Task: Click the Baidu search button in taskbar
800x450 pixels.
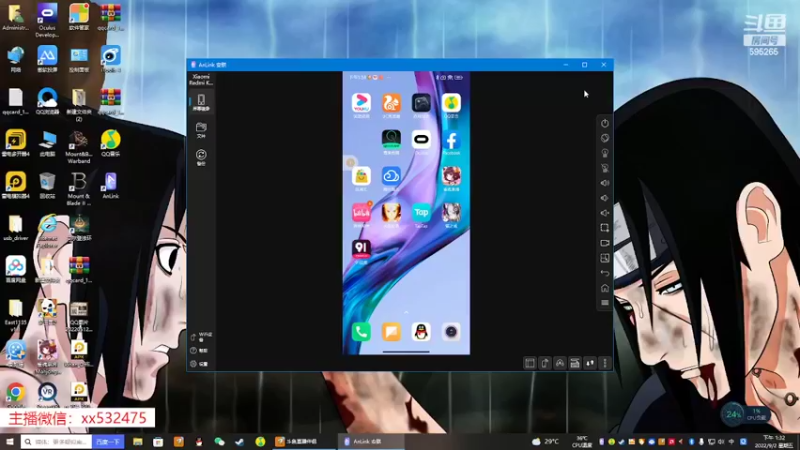Action: click(108, 442)
